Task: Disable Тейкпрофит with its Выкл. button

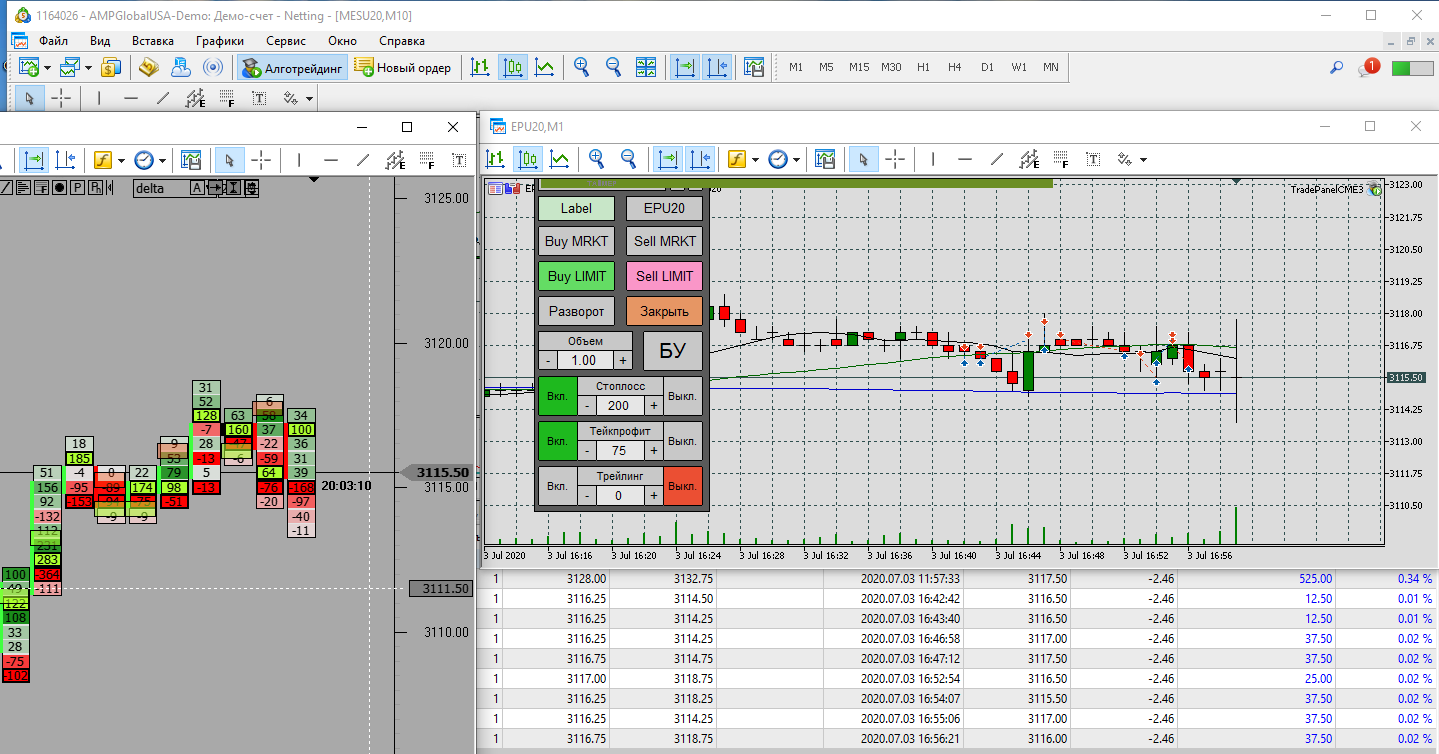Action: point(683,441)
